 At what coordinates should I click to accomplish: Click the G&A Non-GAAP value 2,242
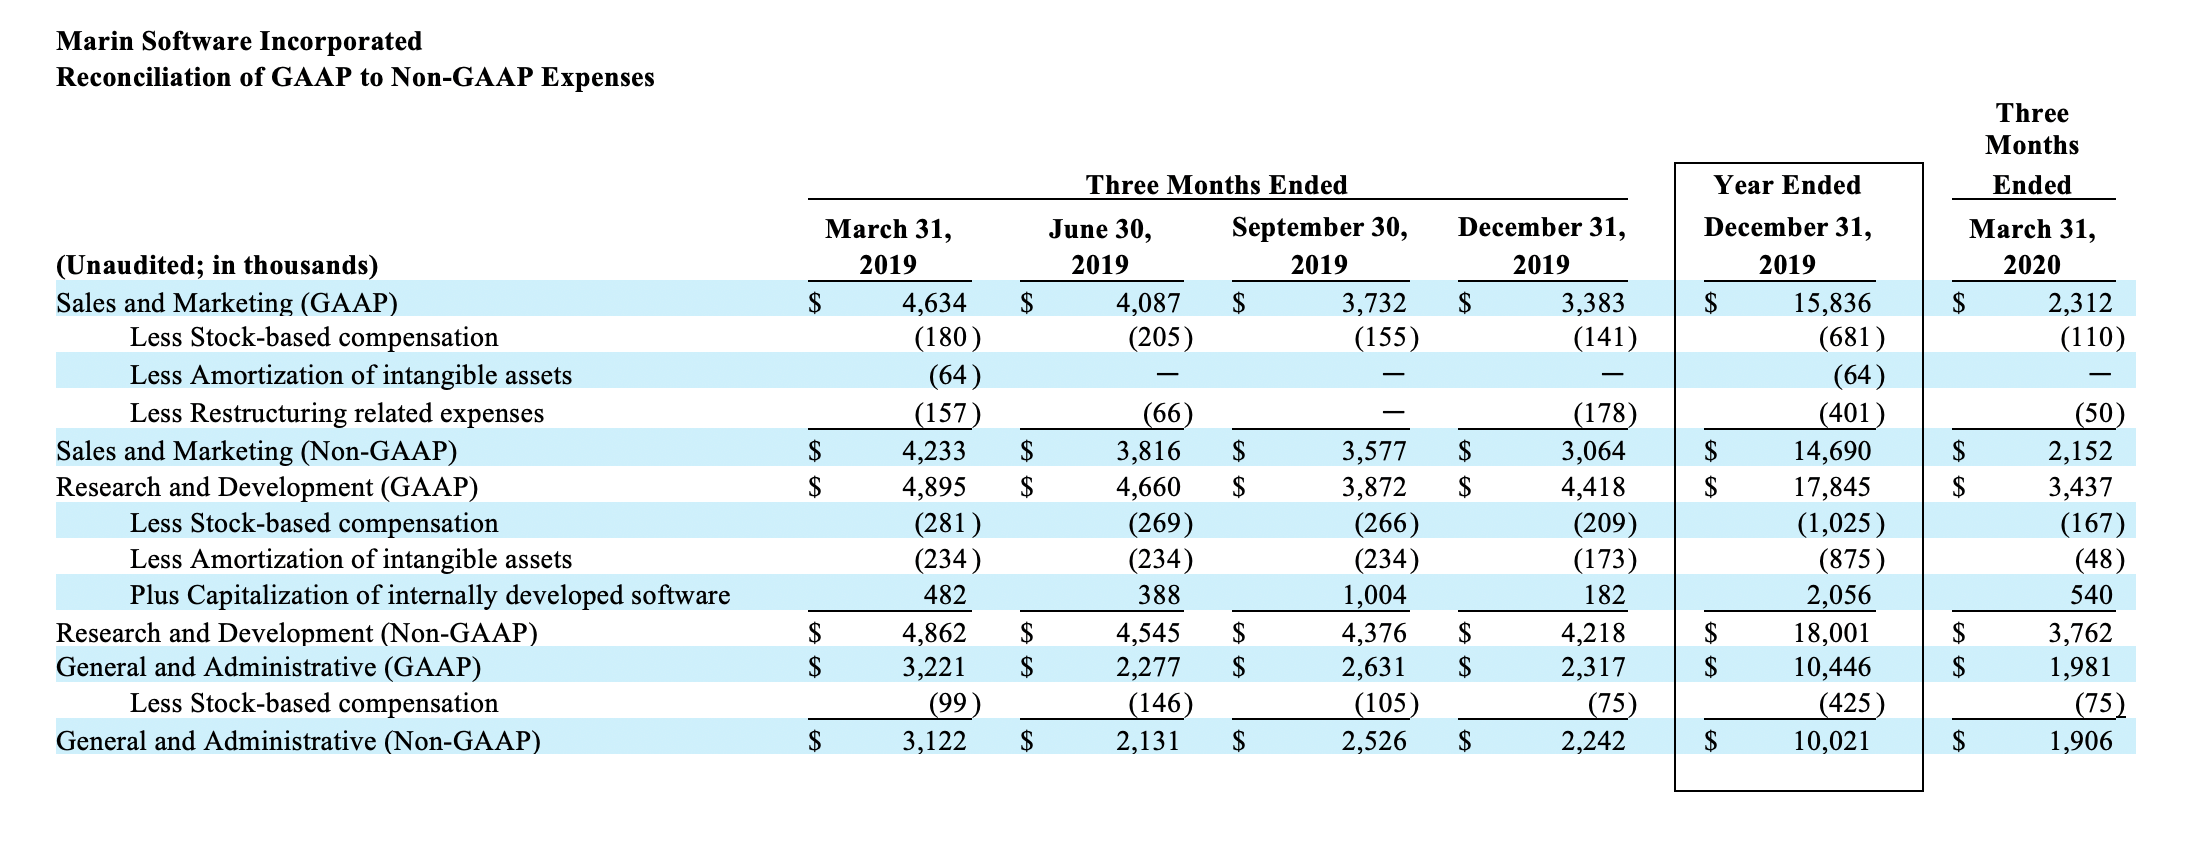pos(1593,741)
